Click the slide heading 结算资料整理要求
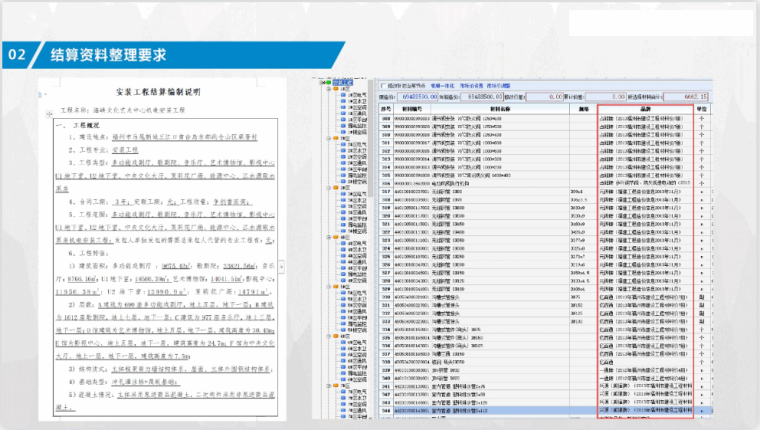 (112, 53)
